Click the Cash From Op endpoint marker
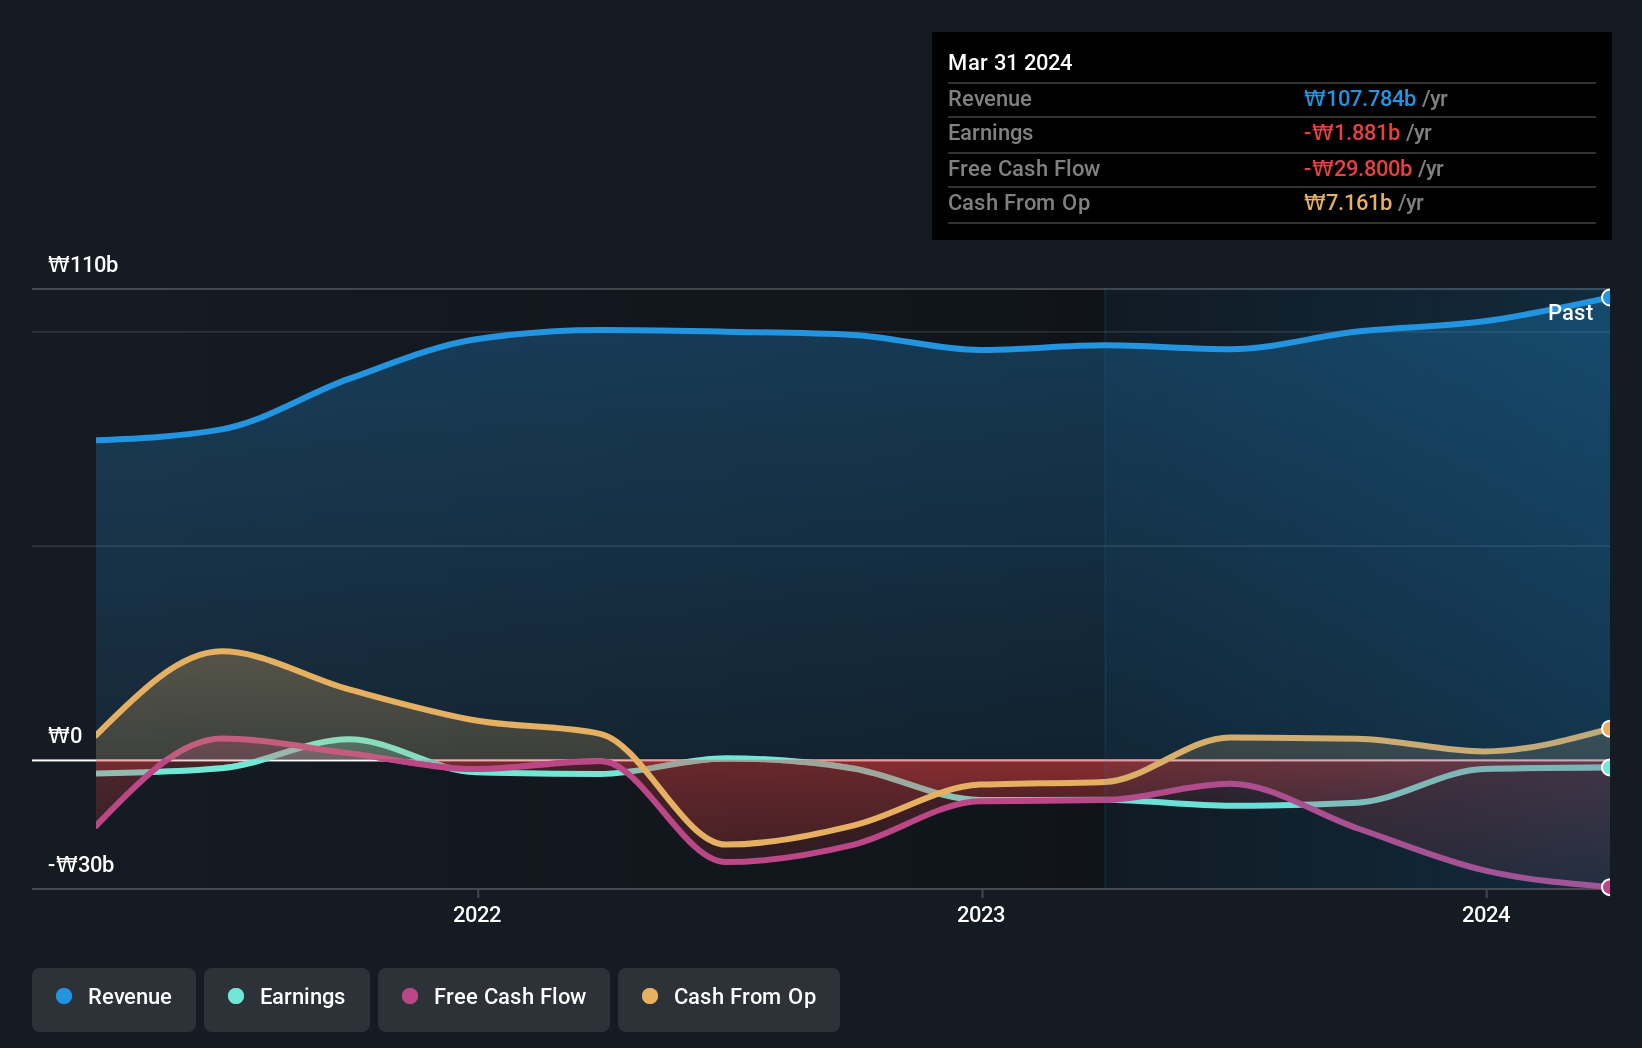Screen dimensions: 1642x1048 [x=1608, y=729]
